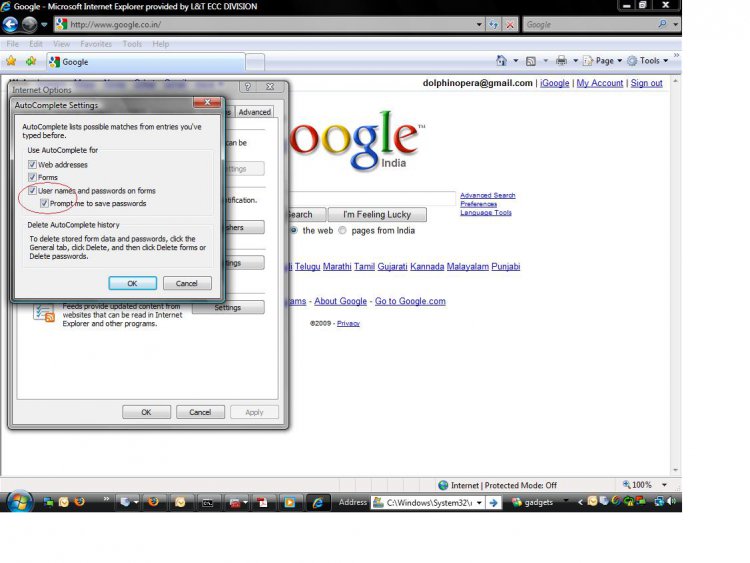Viewport: 750px width, 563px height.
Task: Open the File menu
Action: tap(13, 44)
